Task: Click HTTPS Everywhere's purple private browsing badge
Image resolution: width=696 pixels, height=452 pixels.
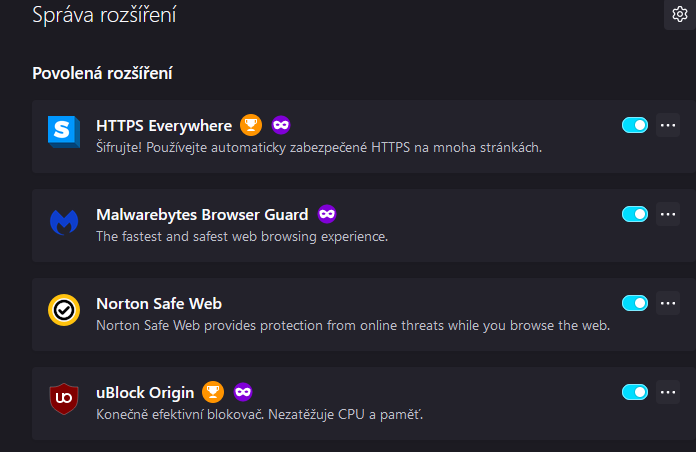Action: click(281, 126)
